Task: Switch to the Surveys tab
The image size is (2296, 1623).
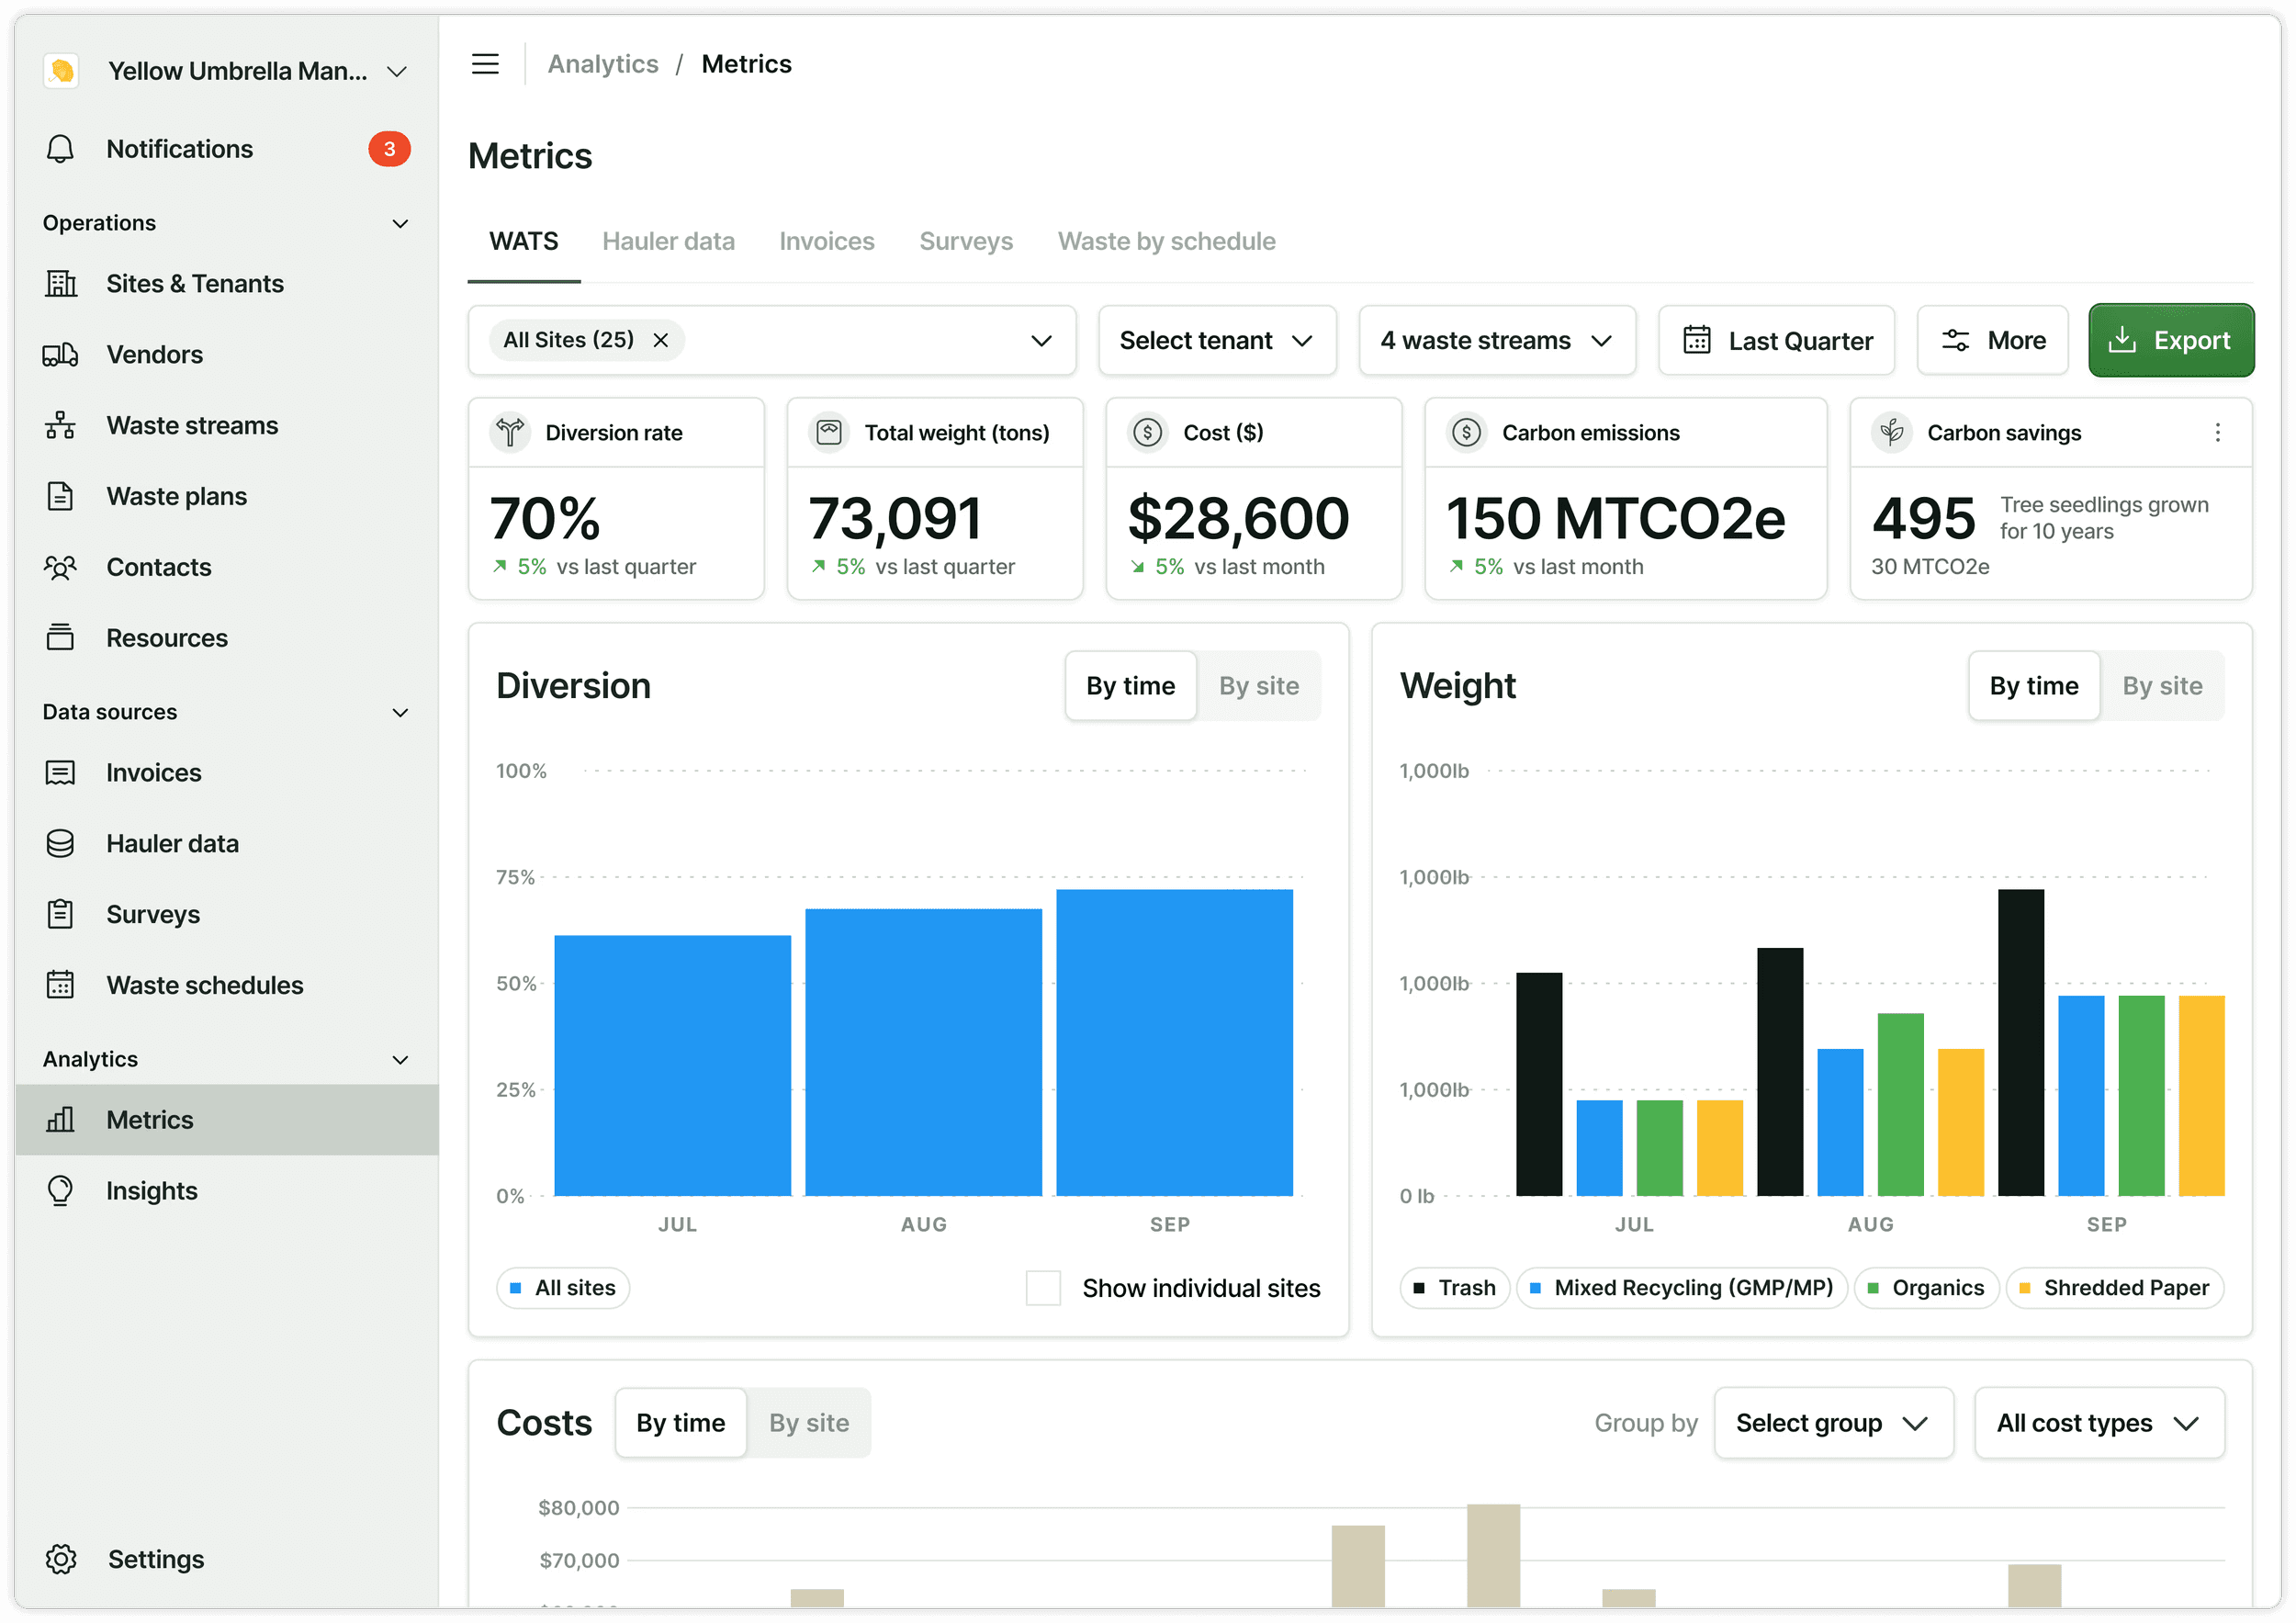Action: click(966, 242)
